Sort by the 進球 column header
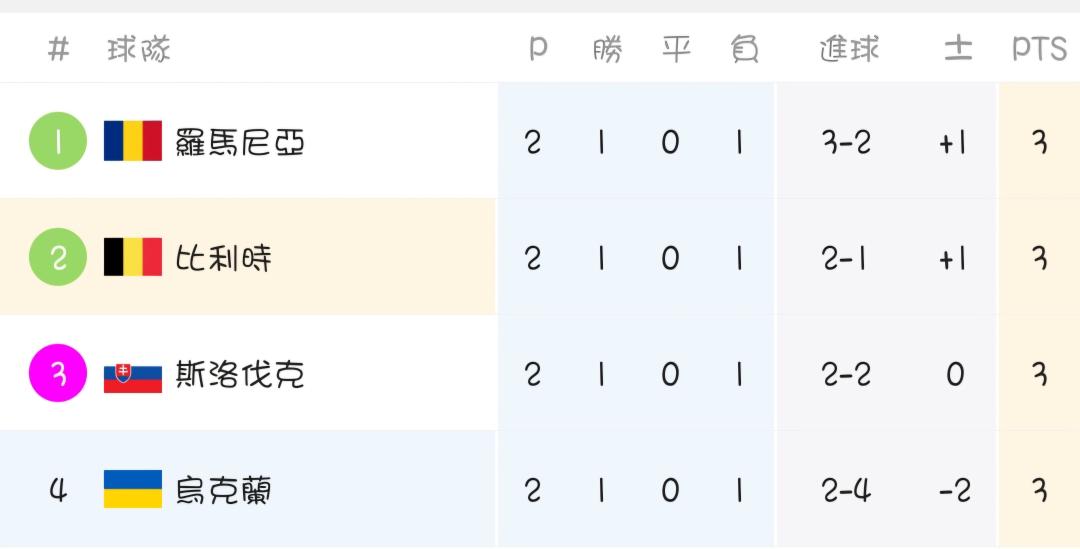Screen dimensions: 1080x549 coord(849,49)
